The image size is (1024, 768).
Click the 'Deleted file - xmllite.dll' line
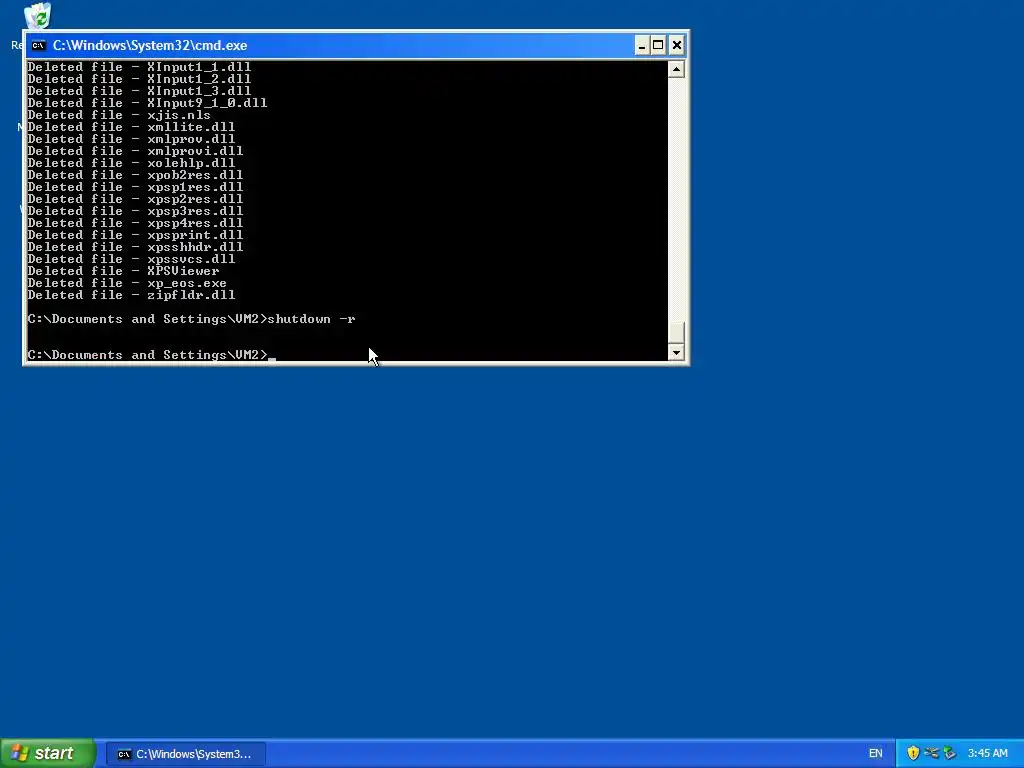[131, 127]
